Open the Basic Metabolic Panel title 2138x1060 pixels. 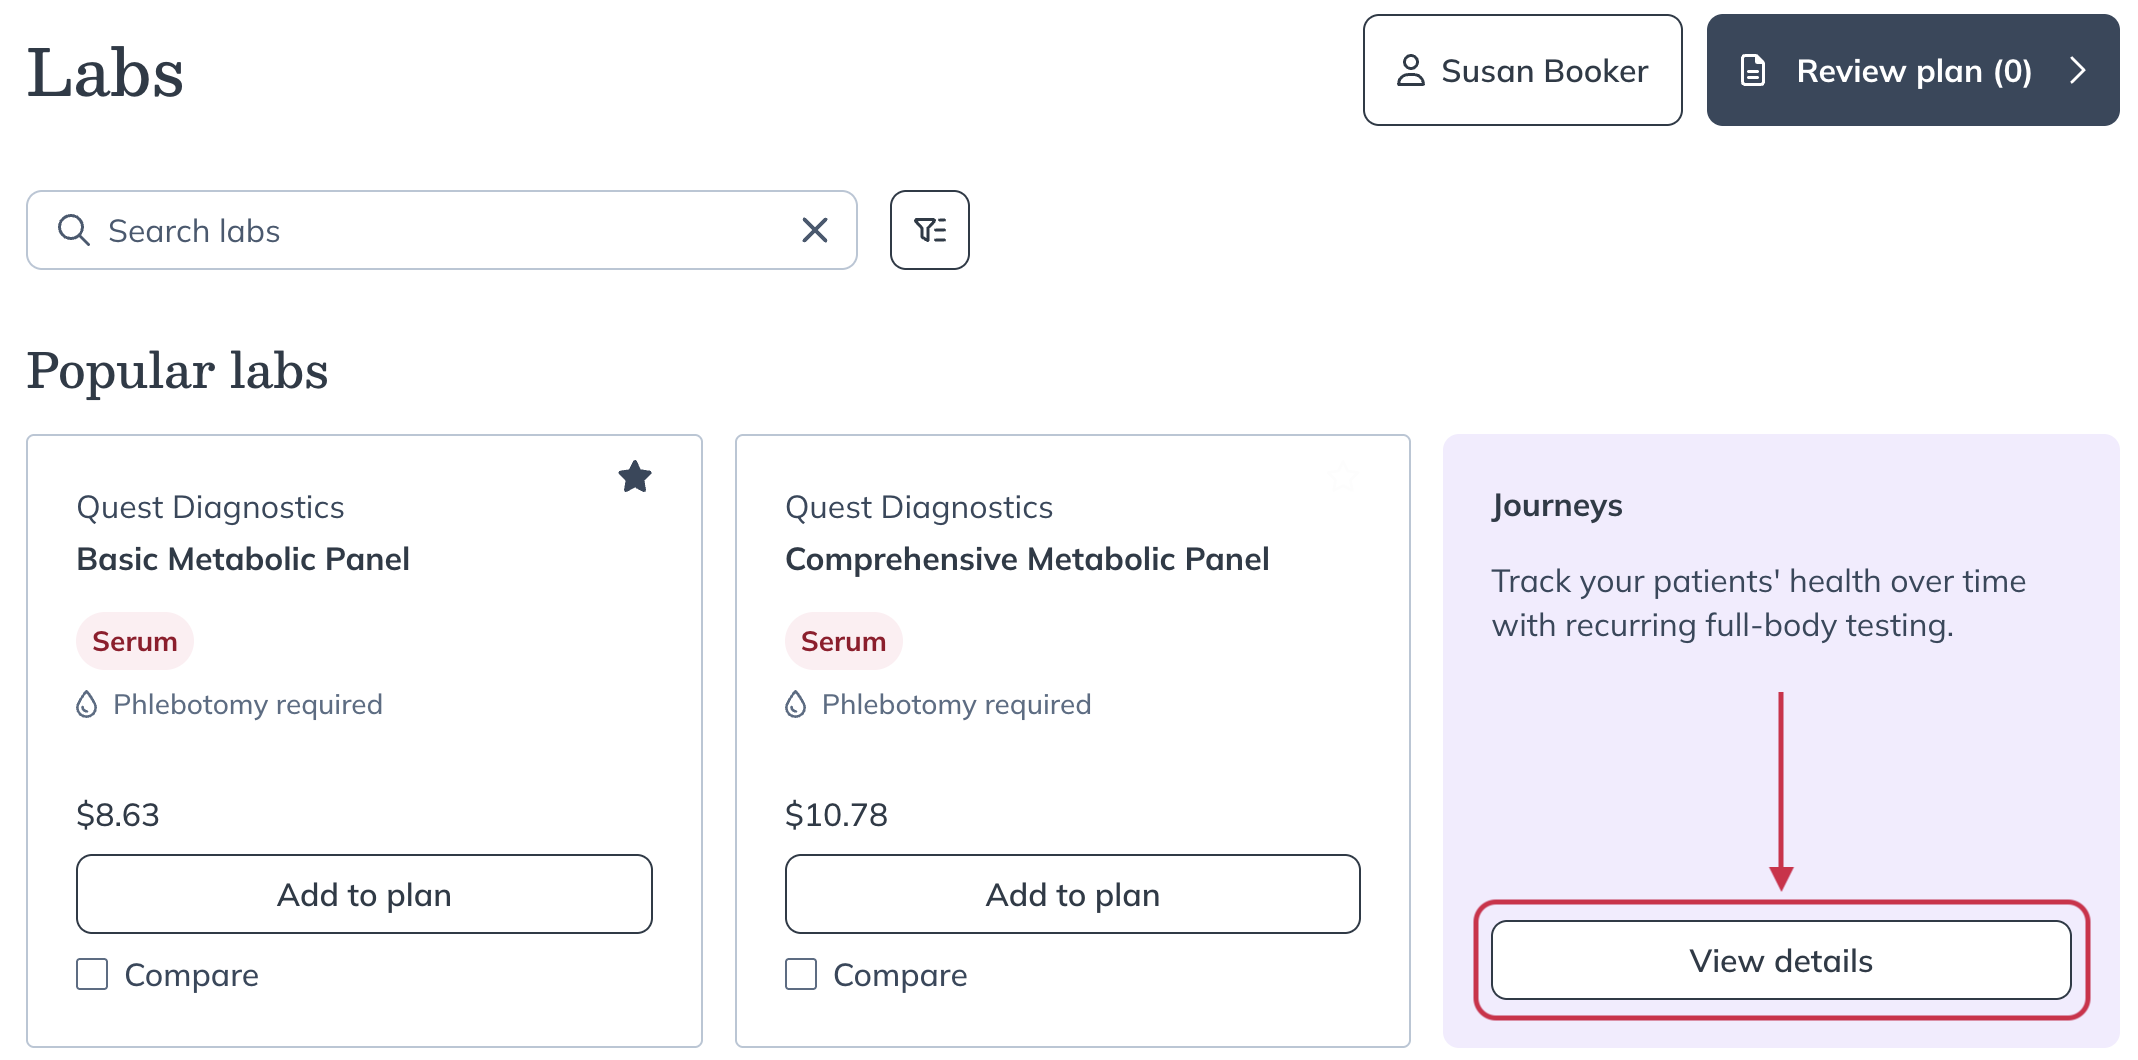tap(243, 559)
